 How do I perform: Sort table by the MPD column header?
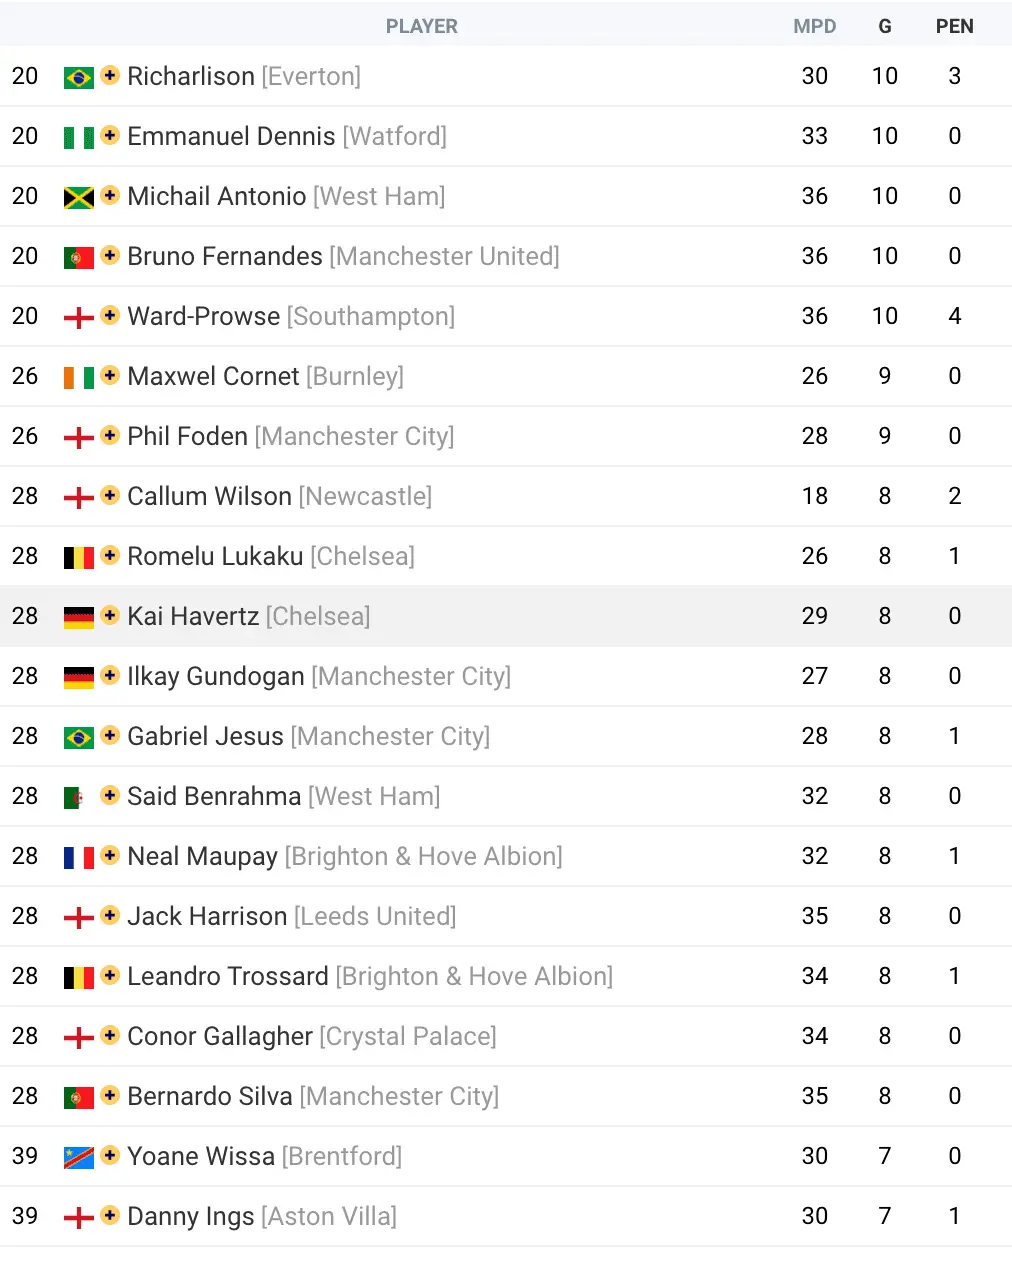814,27
